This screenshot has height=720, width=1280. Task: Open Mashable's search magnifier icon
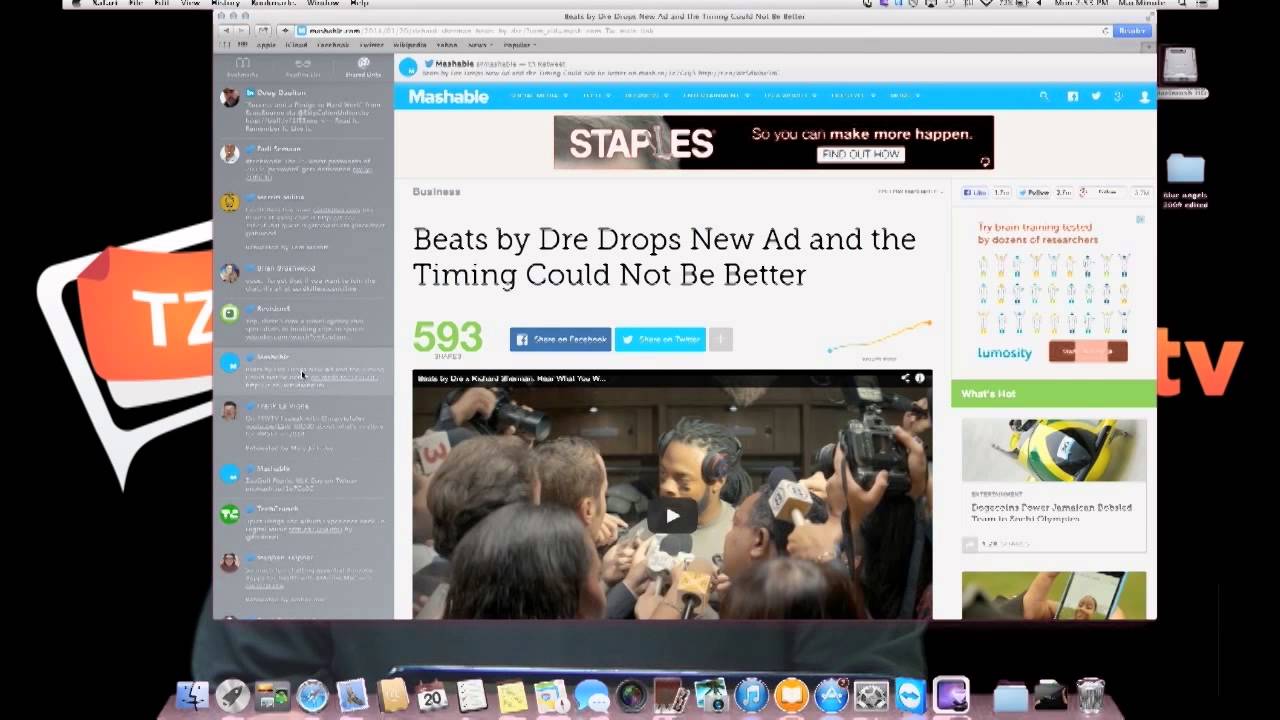coord(1044,96)
